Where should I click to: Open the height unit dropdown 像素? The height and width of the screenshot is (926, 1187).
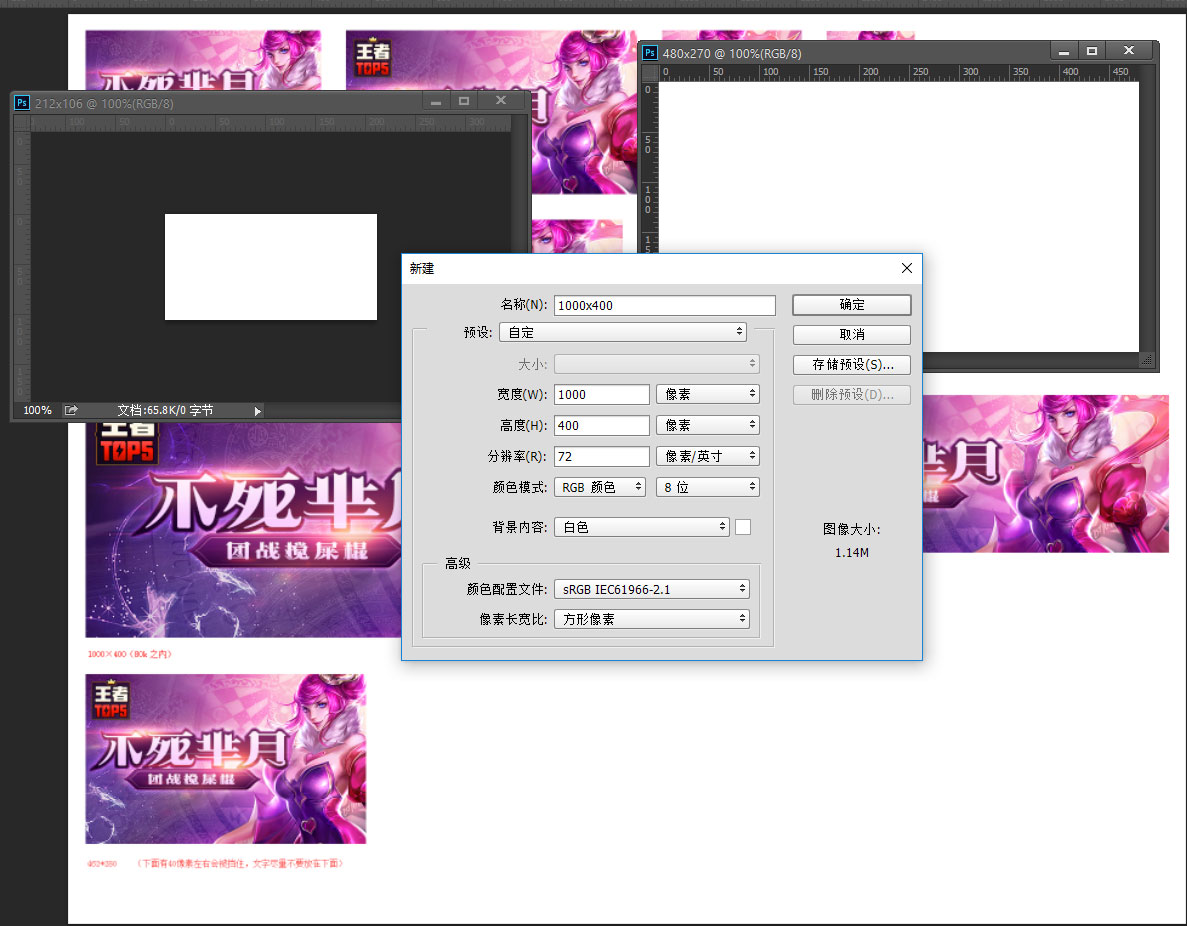pos(708,426)
